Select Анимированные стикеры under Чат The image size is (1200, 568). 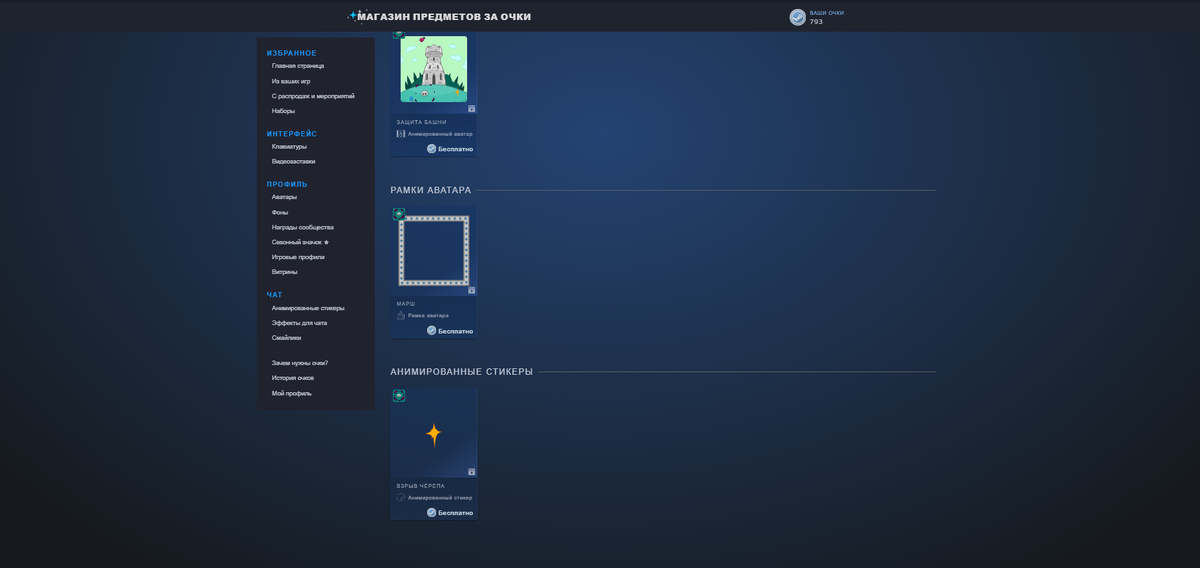(308, 308)
